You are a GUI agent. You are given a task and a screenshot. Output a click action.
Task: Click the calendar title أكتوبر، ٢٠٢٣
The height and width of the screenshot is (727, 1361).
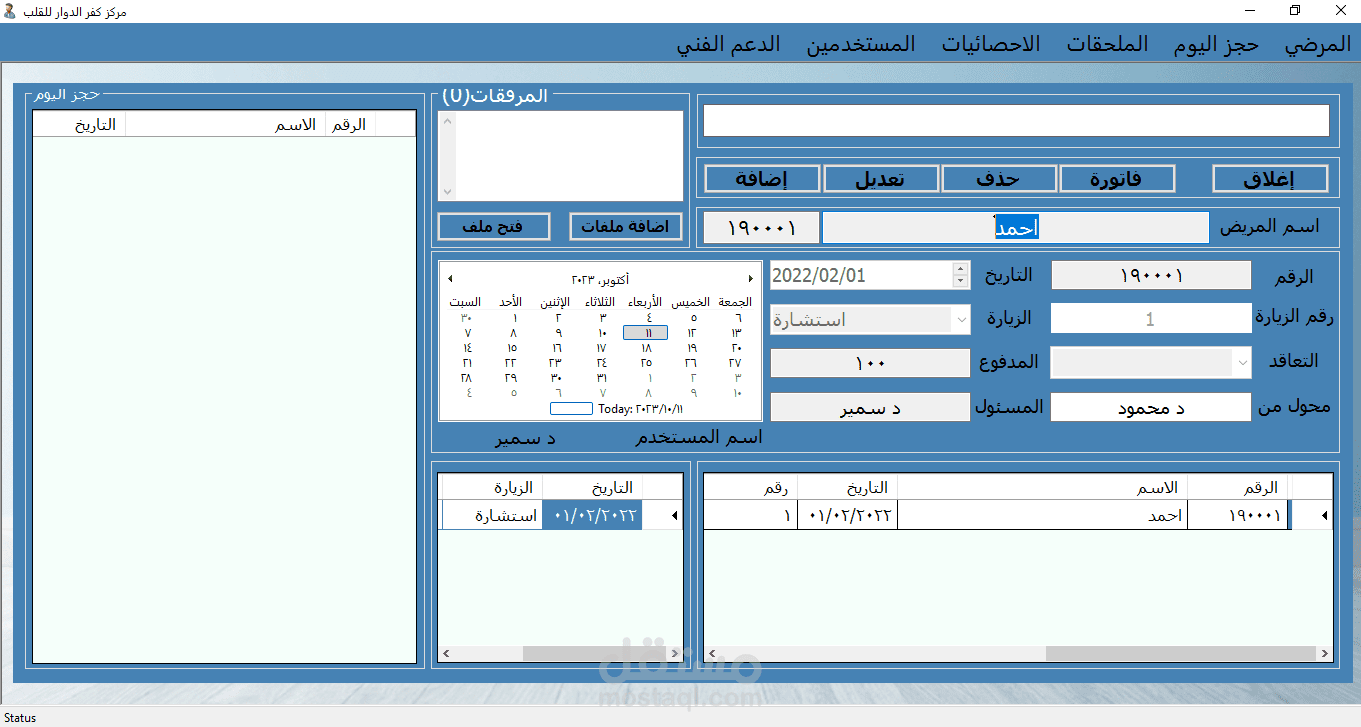coord(600,279)
